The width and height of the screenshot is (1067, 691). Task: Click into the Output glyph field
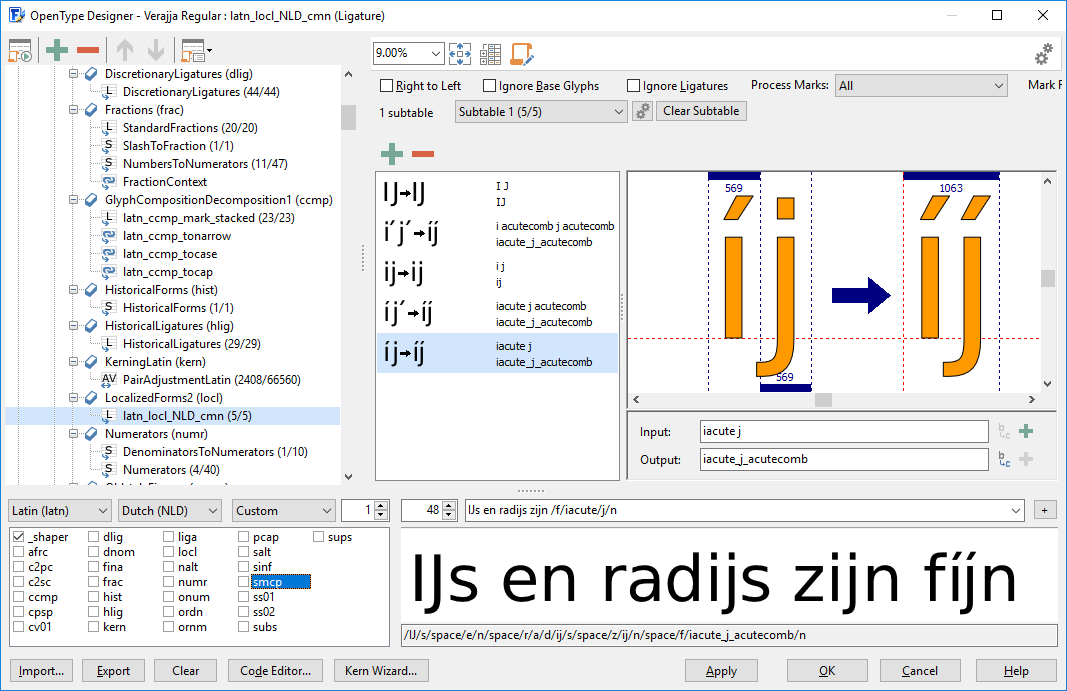pyautogui.click(x=844, y=459)
